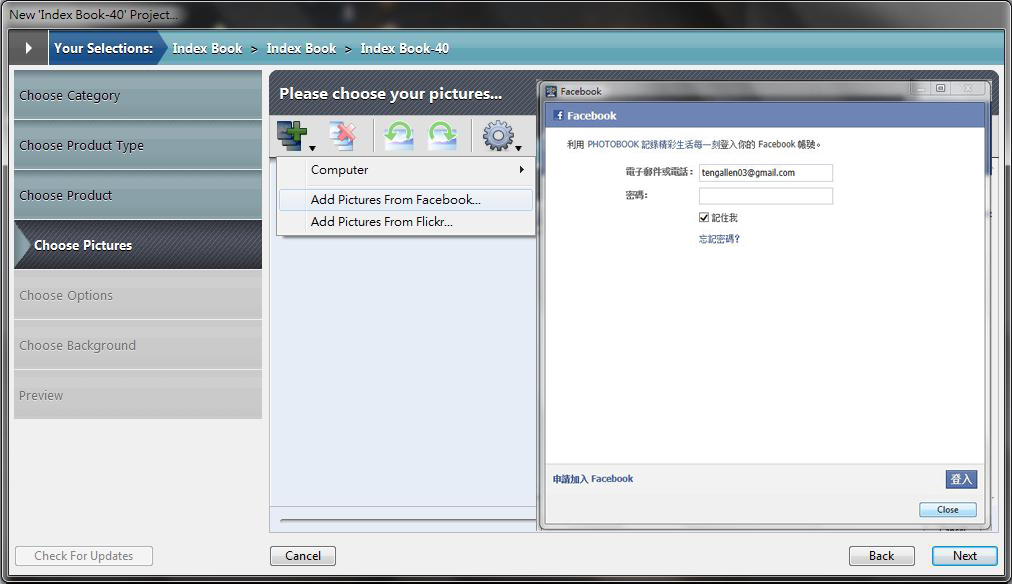The height and width of the screenshot is (584, 1012).
Task: Open the gear settings icon
Action: click(497, 135)
